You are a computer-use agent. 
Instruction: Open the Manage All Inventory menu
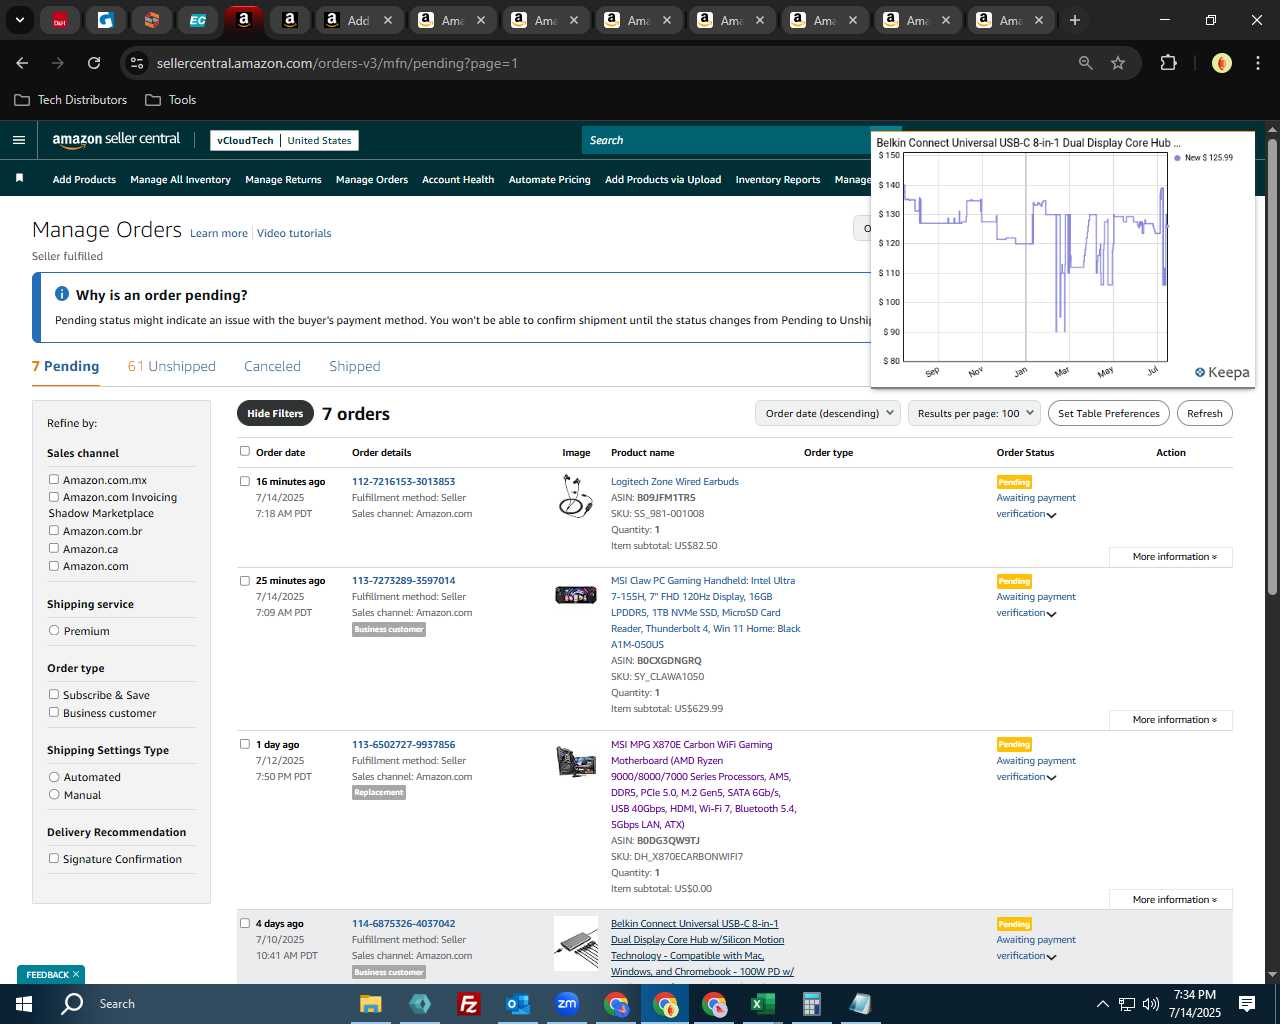180,180
